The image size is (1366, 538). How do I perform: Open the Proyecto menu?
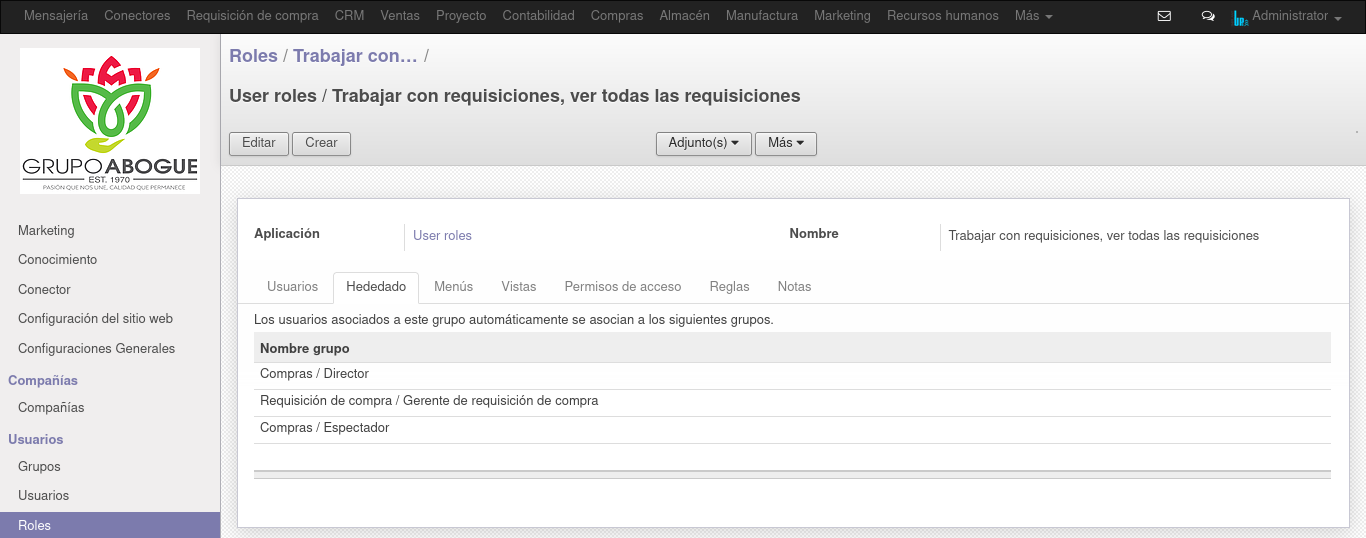coord(461,16)
